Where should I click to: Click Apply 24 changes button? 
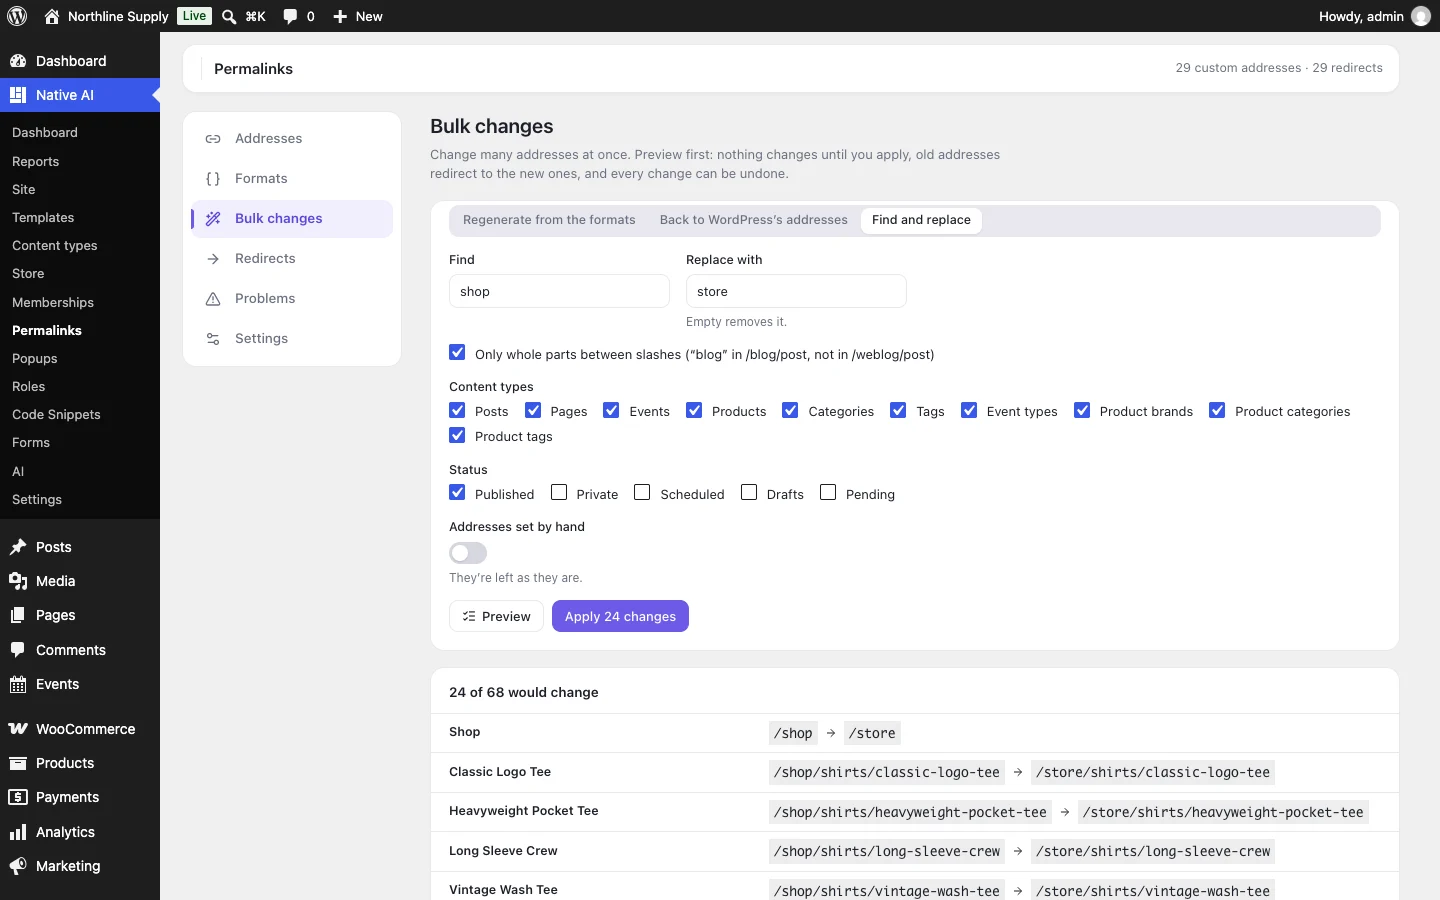[x=620, y=616]
